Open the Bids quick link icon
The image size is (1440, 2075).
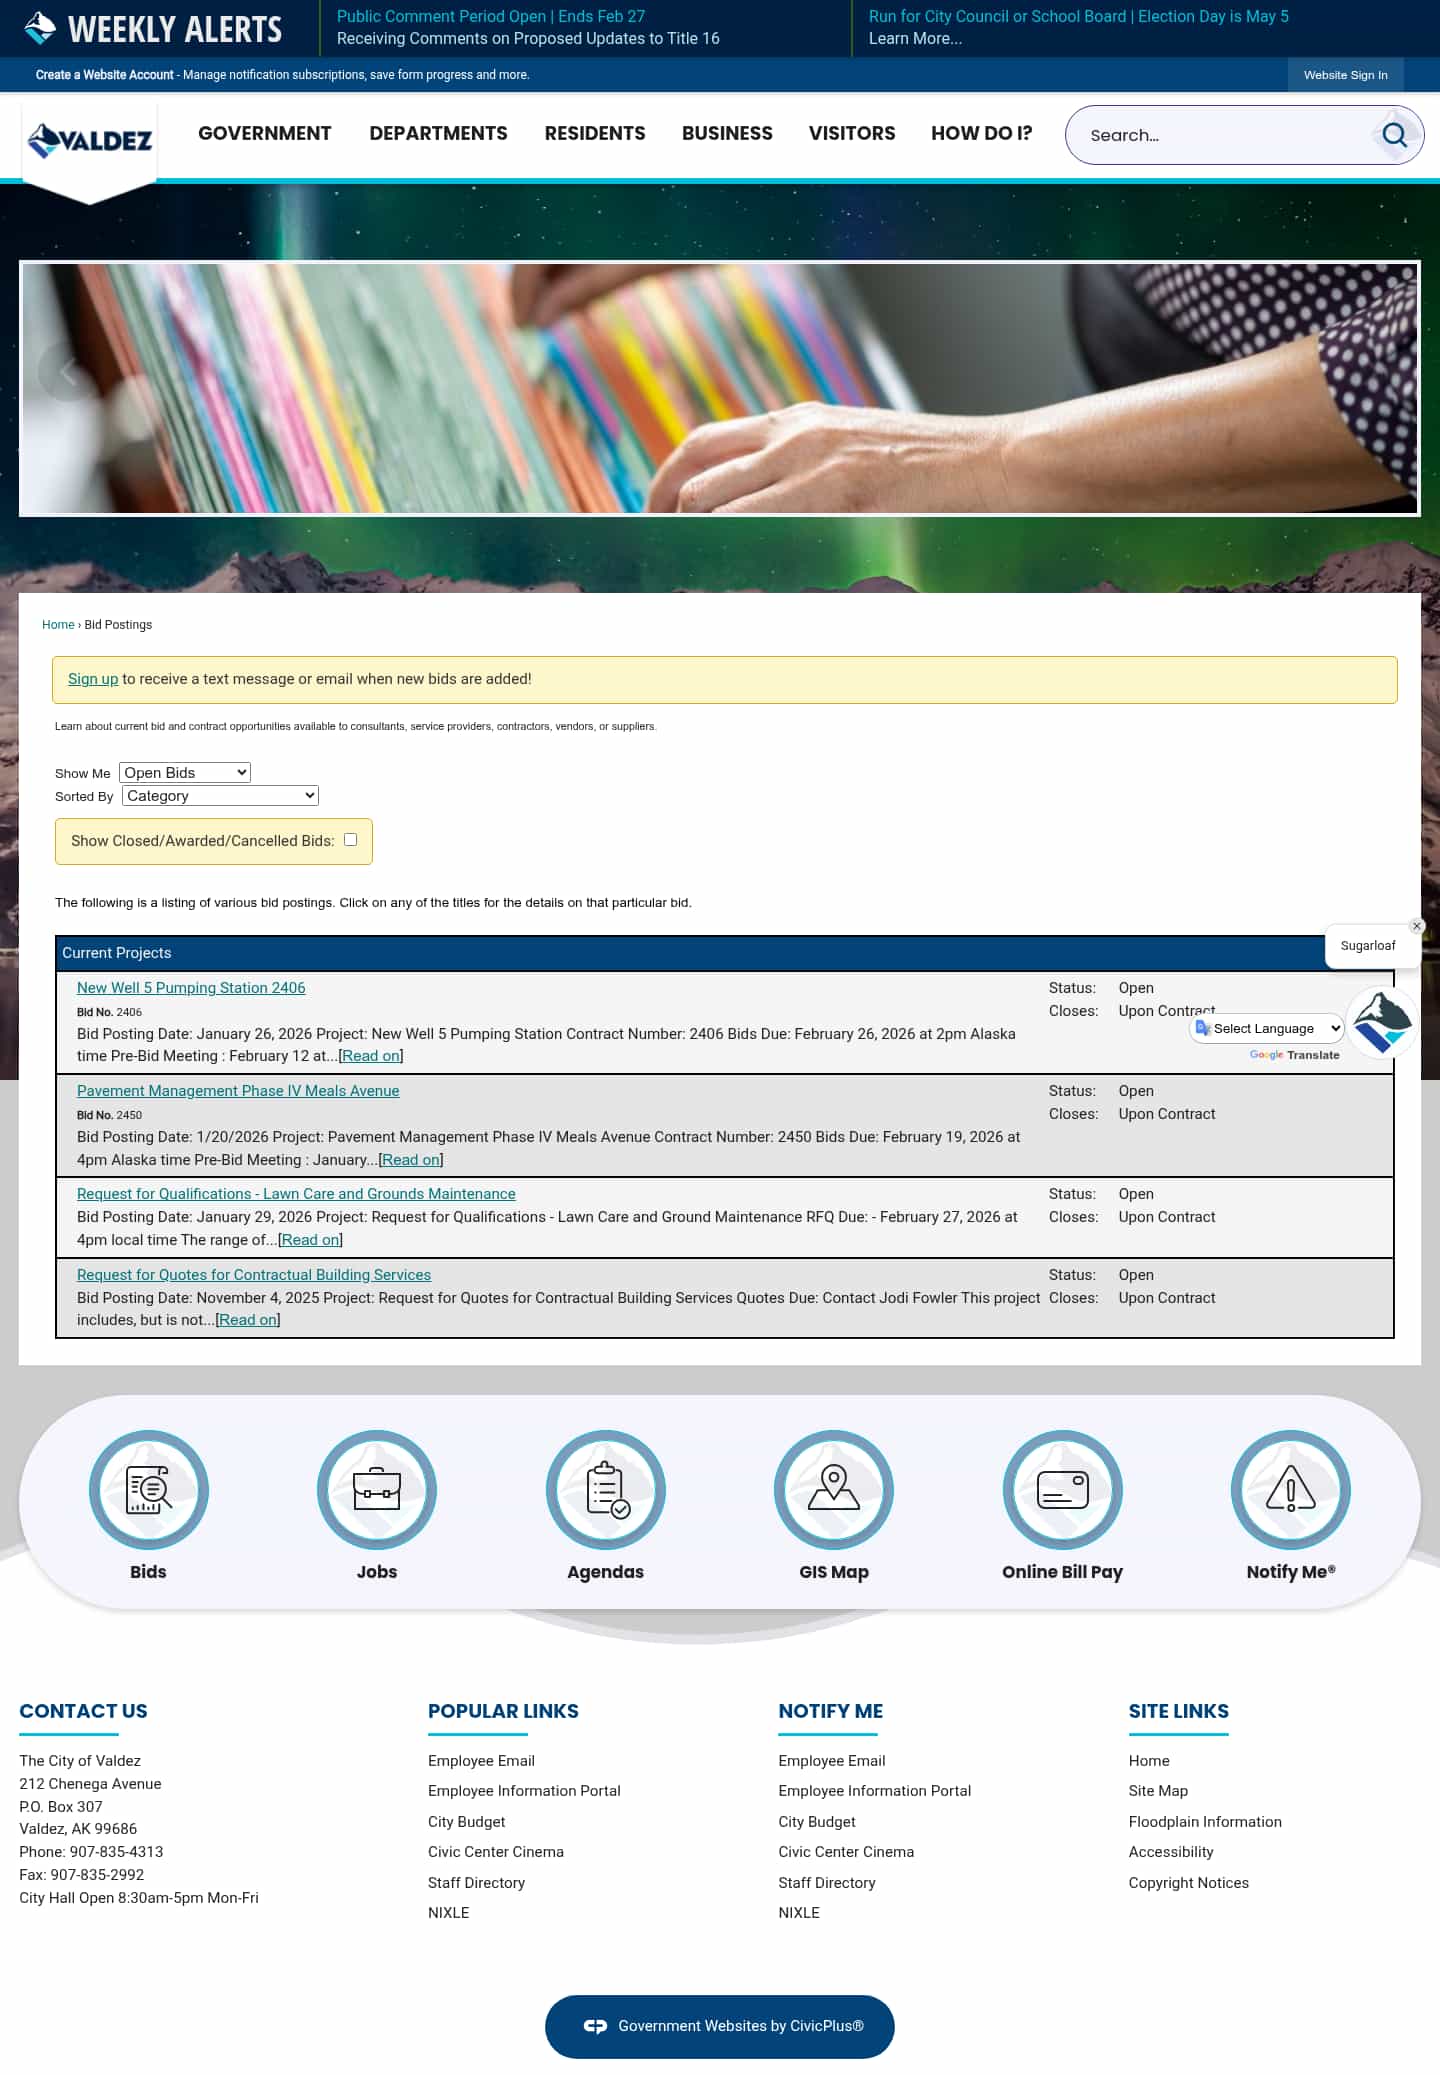[x=148, y=1490]
